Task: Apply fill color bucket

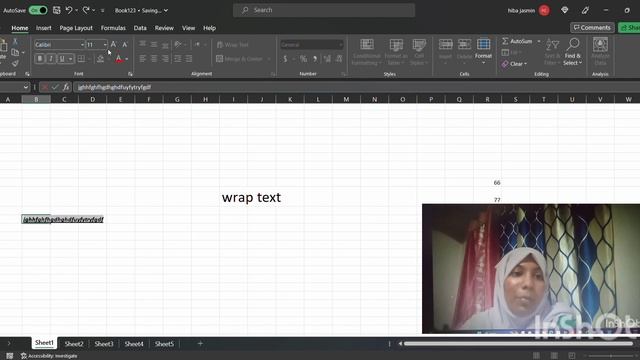Action: (x=100, y=59)
